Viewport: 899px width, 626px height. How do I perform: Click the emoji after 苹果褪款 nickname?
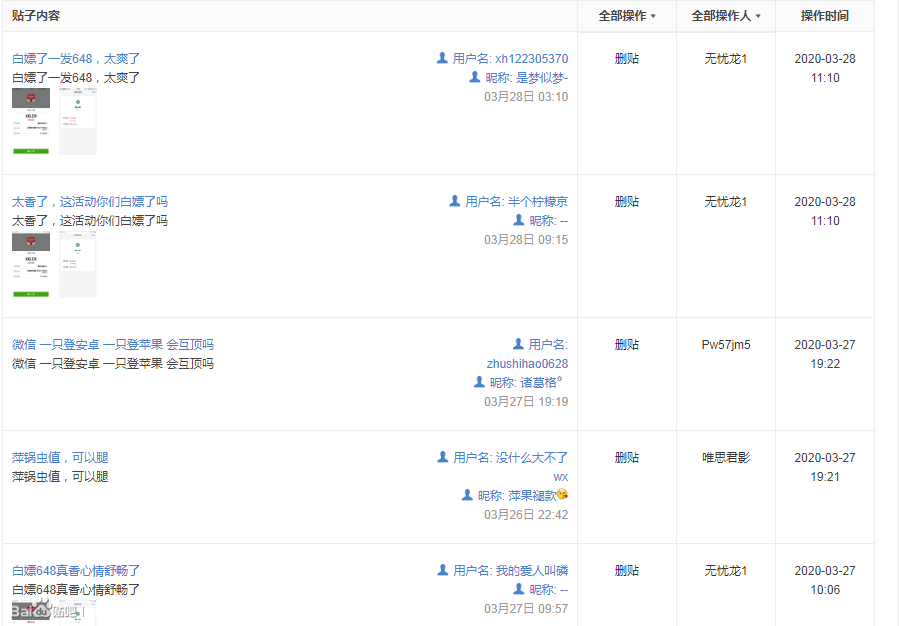(563, 496)
